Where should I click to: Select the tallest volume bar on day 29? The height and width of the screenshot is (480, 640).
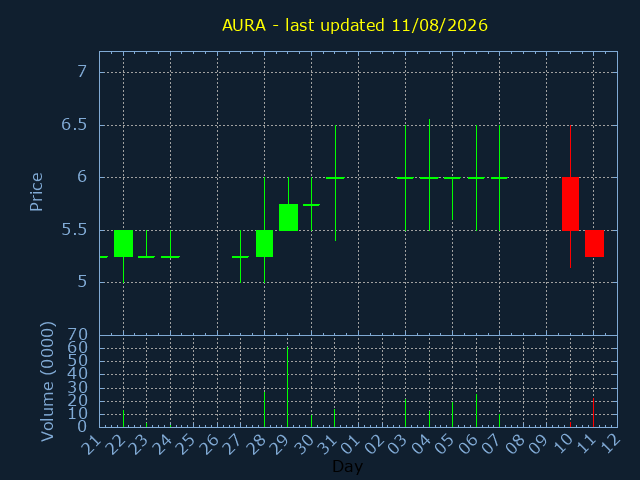click(288, 387)
